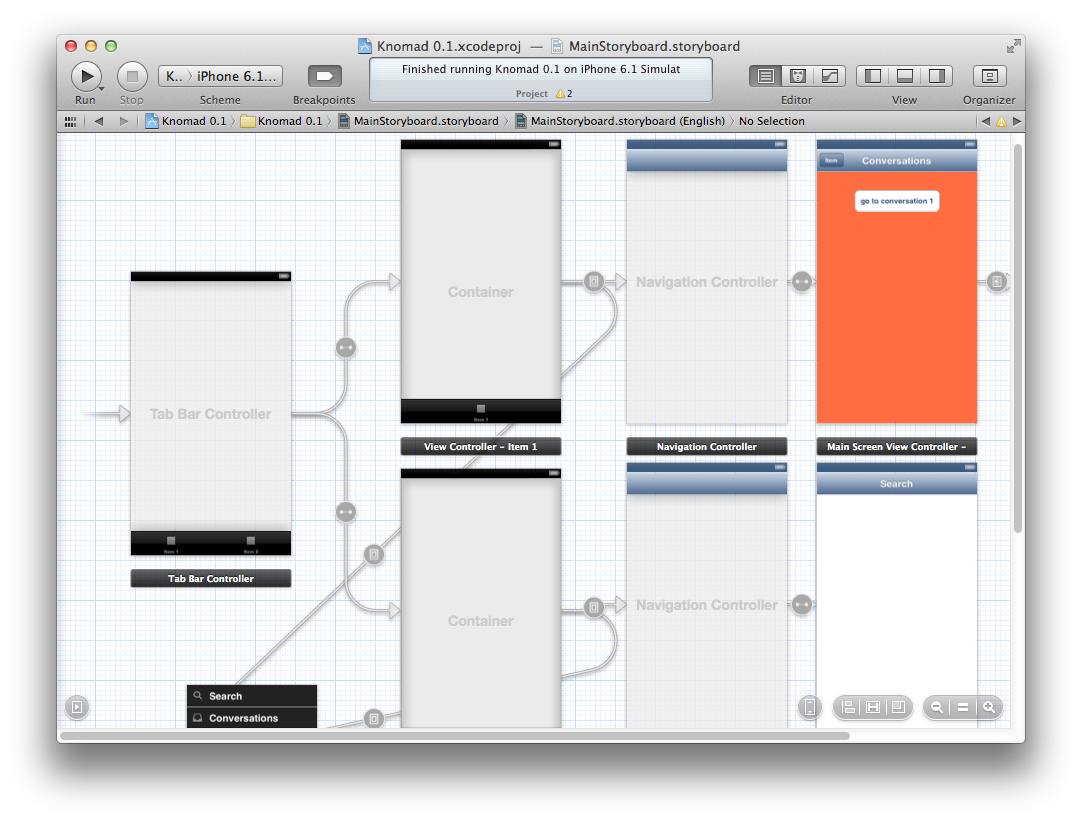Toggle the Breakpoints button
Viewport: 1082px width, 822px height.
324,76
